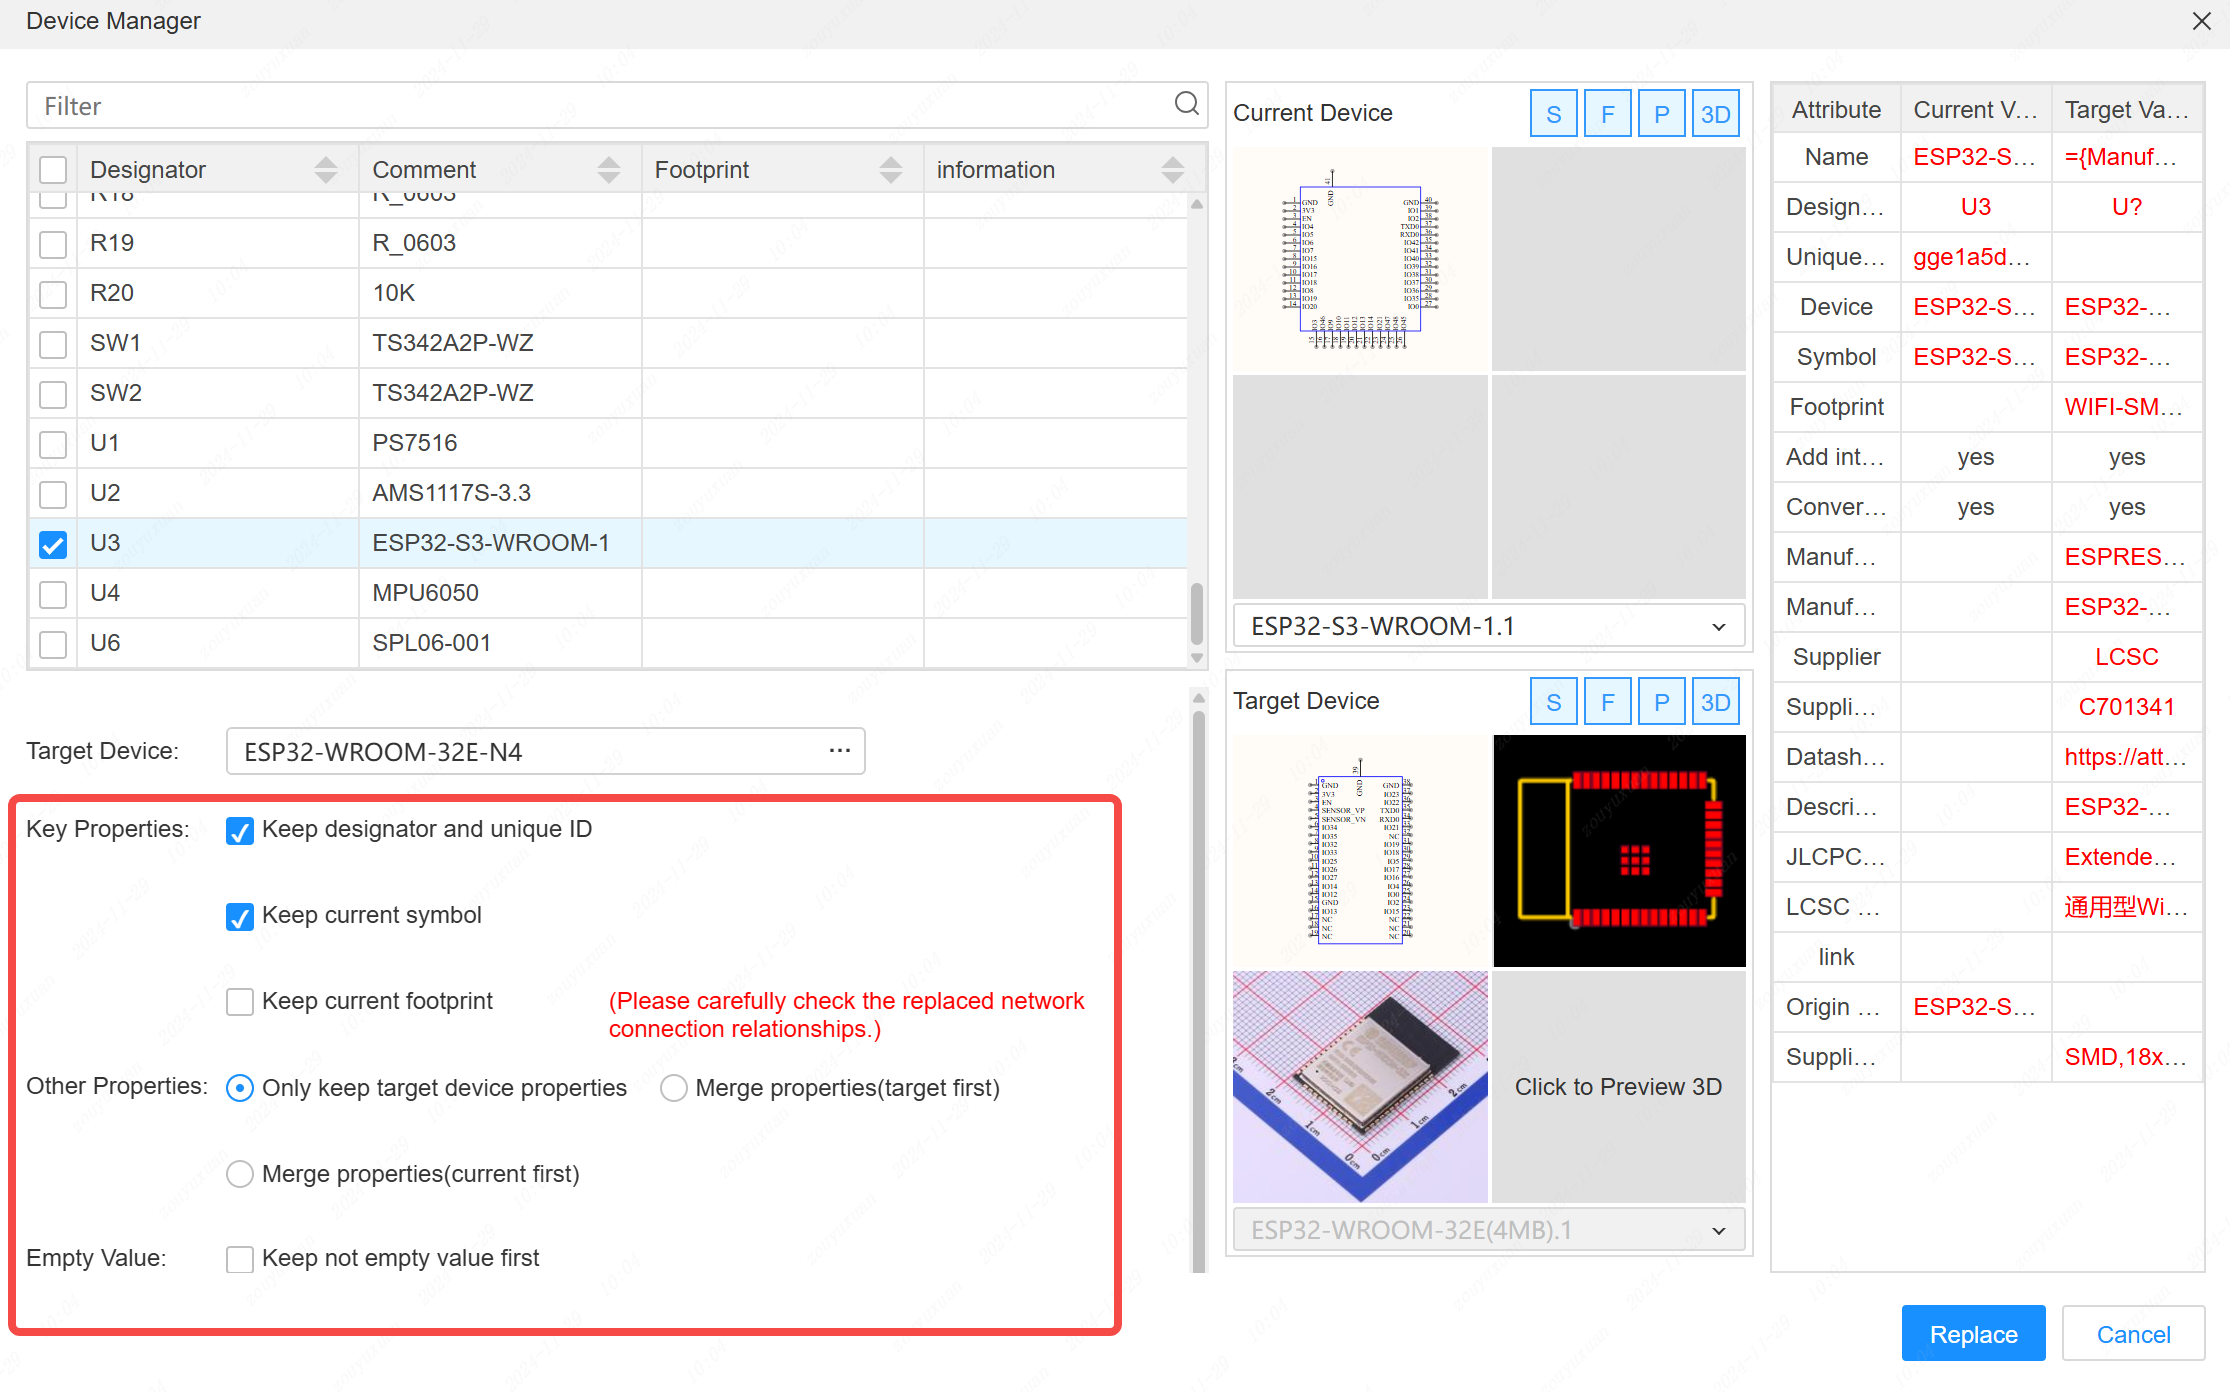Image resolution: width=2230 pixels, height=1392 pixels.
Task: Select Merge properties(target first) option
Action: click(x=674, y=1088)
